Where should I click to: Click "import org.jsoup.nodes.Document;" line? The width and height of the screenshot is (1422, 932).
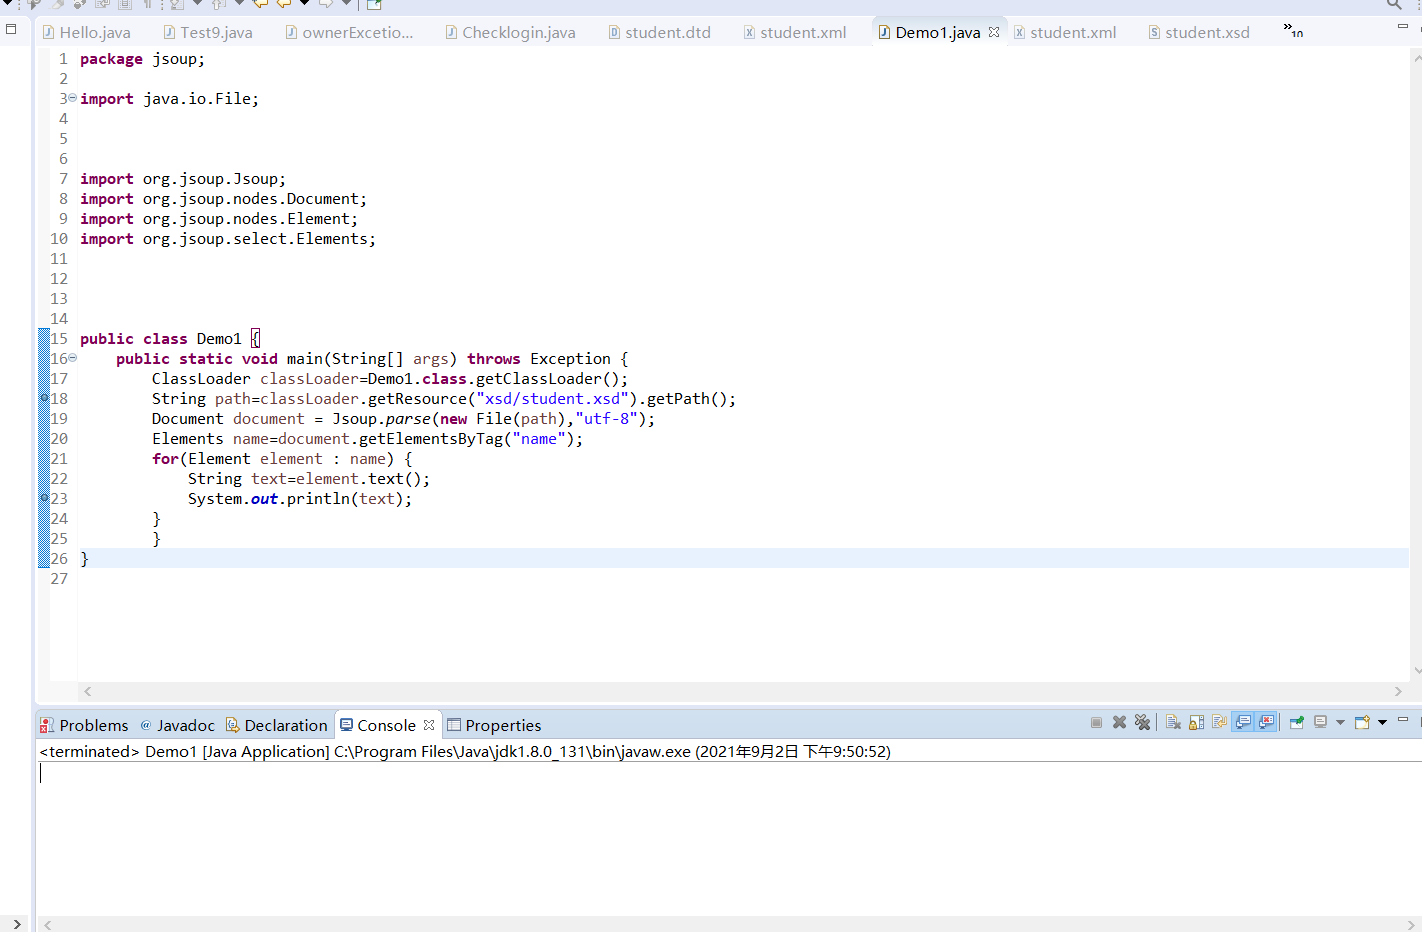point(223,199)
